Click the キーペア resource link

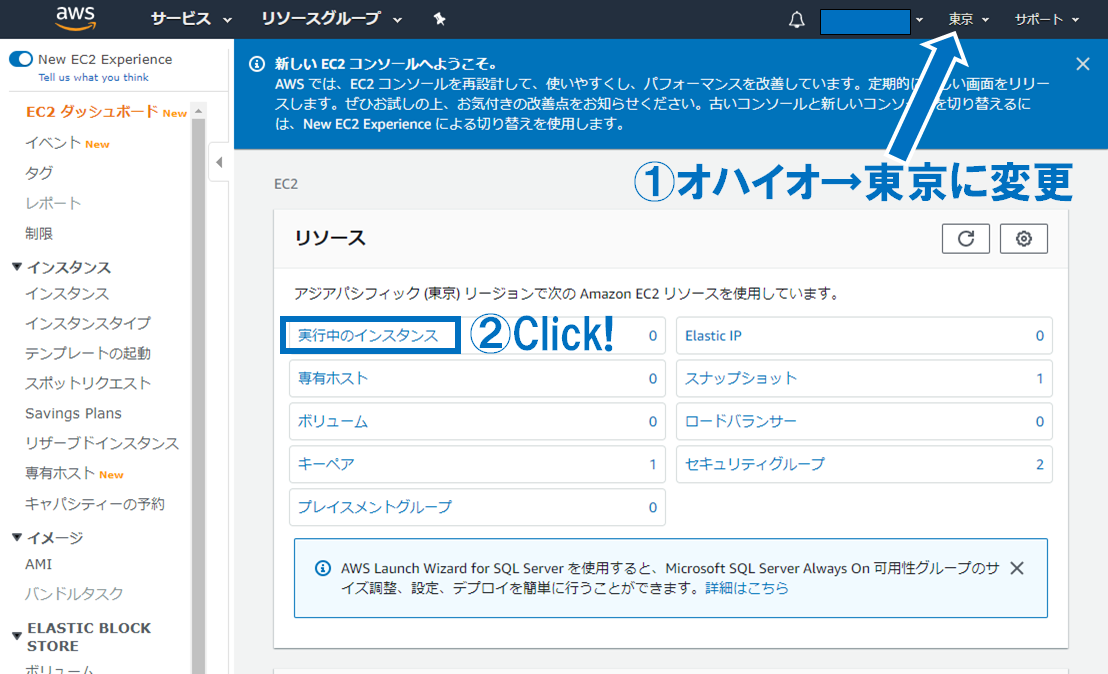326,464
